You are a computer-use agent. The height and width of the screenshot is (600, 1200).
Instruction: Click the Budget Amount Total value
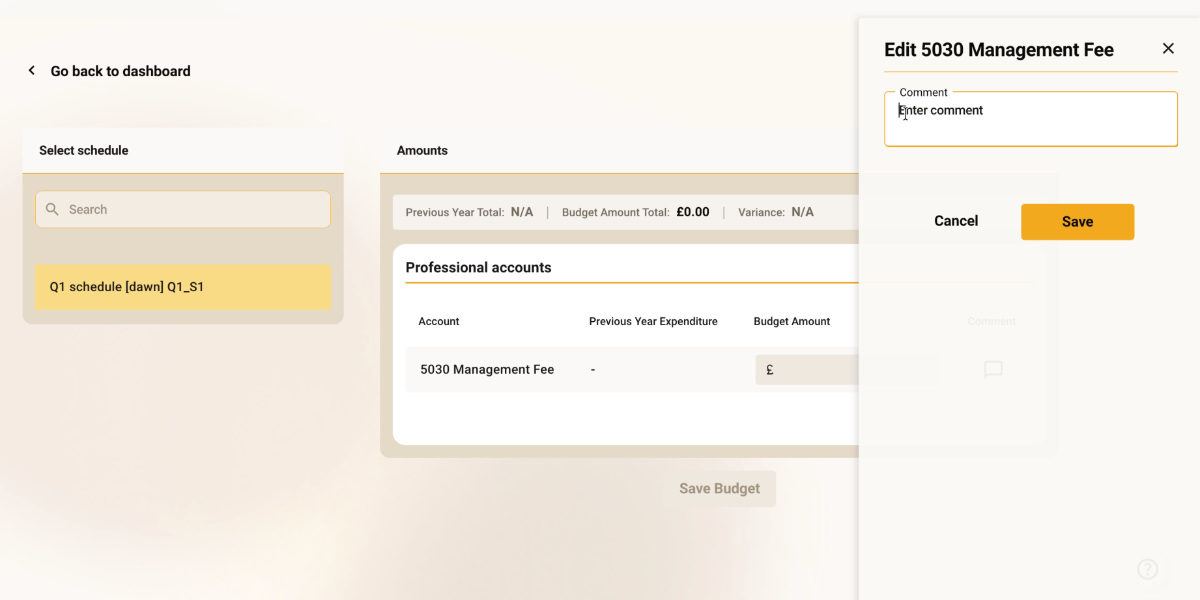[x=692, y=212]
